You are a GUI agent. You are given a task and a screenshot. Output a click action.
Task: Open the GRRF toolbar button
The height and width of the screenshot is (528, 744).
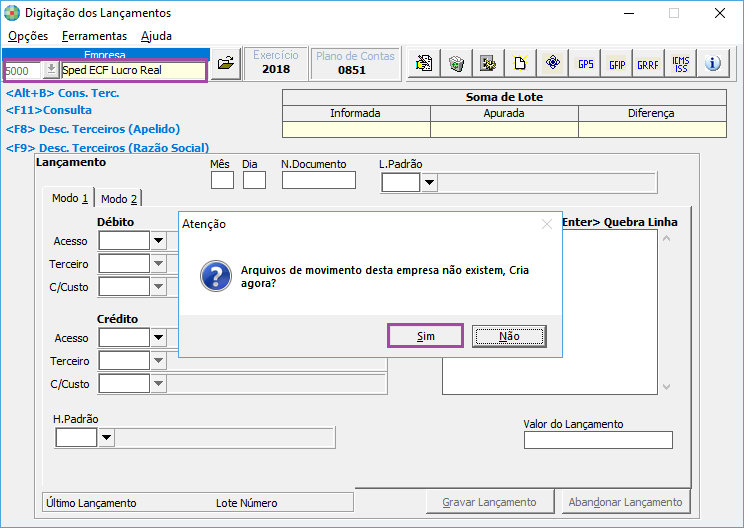coord(648,63)
